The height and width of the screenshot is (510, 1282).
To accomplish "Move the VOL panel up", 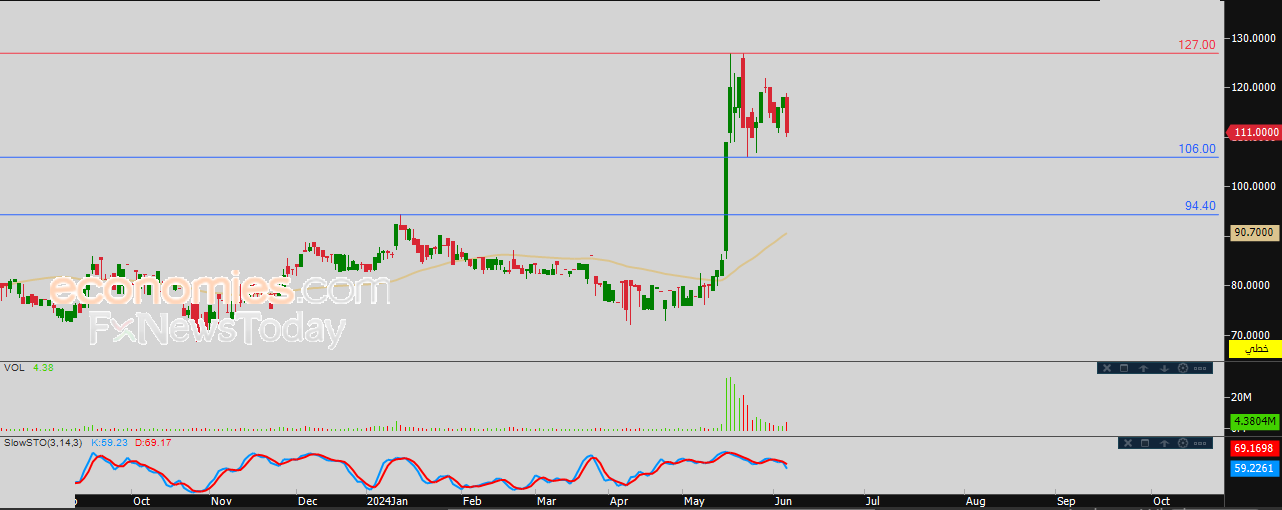I will [x=1144, y=368].
